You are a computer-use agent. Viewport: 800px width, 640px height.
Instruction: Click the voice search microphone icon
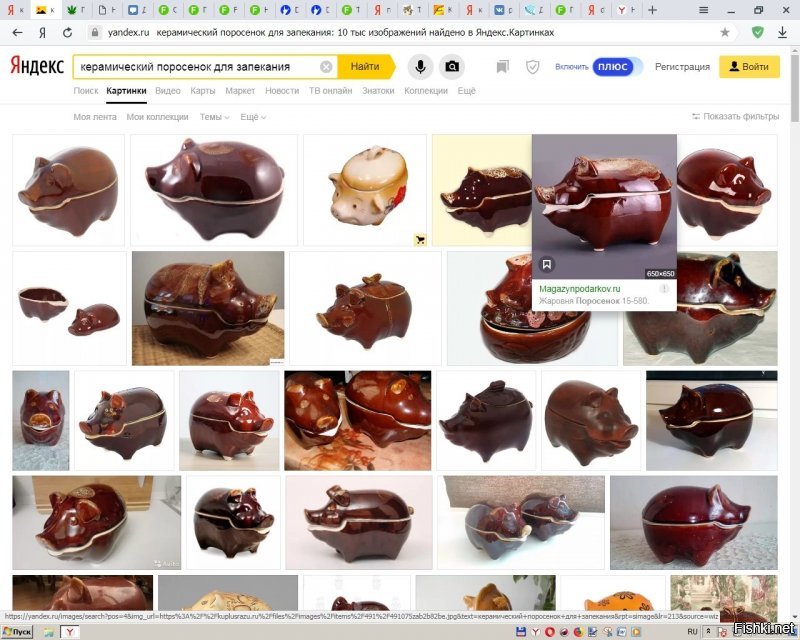tap(420, 67)
